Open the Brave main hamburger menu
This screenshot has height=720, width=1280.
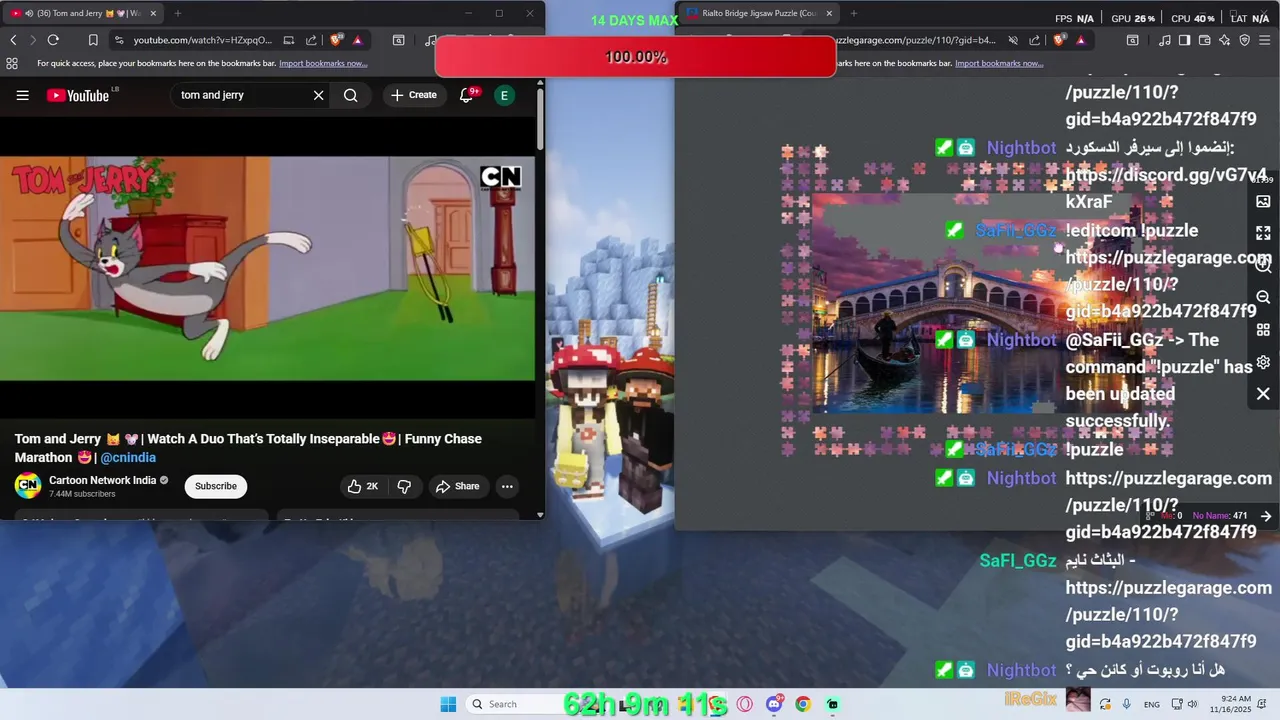(x=1266, y=40)
